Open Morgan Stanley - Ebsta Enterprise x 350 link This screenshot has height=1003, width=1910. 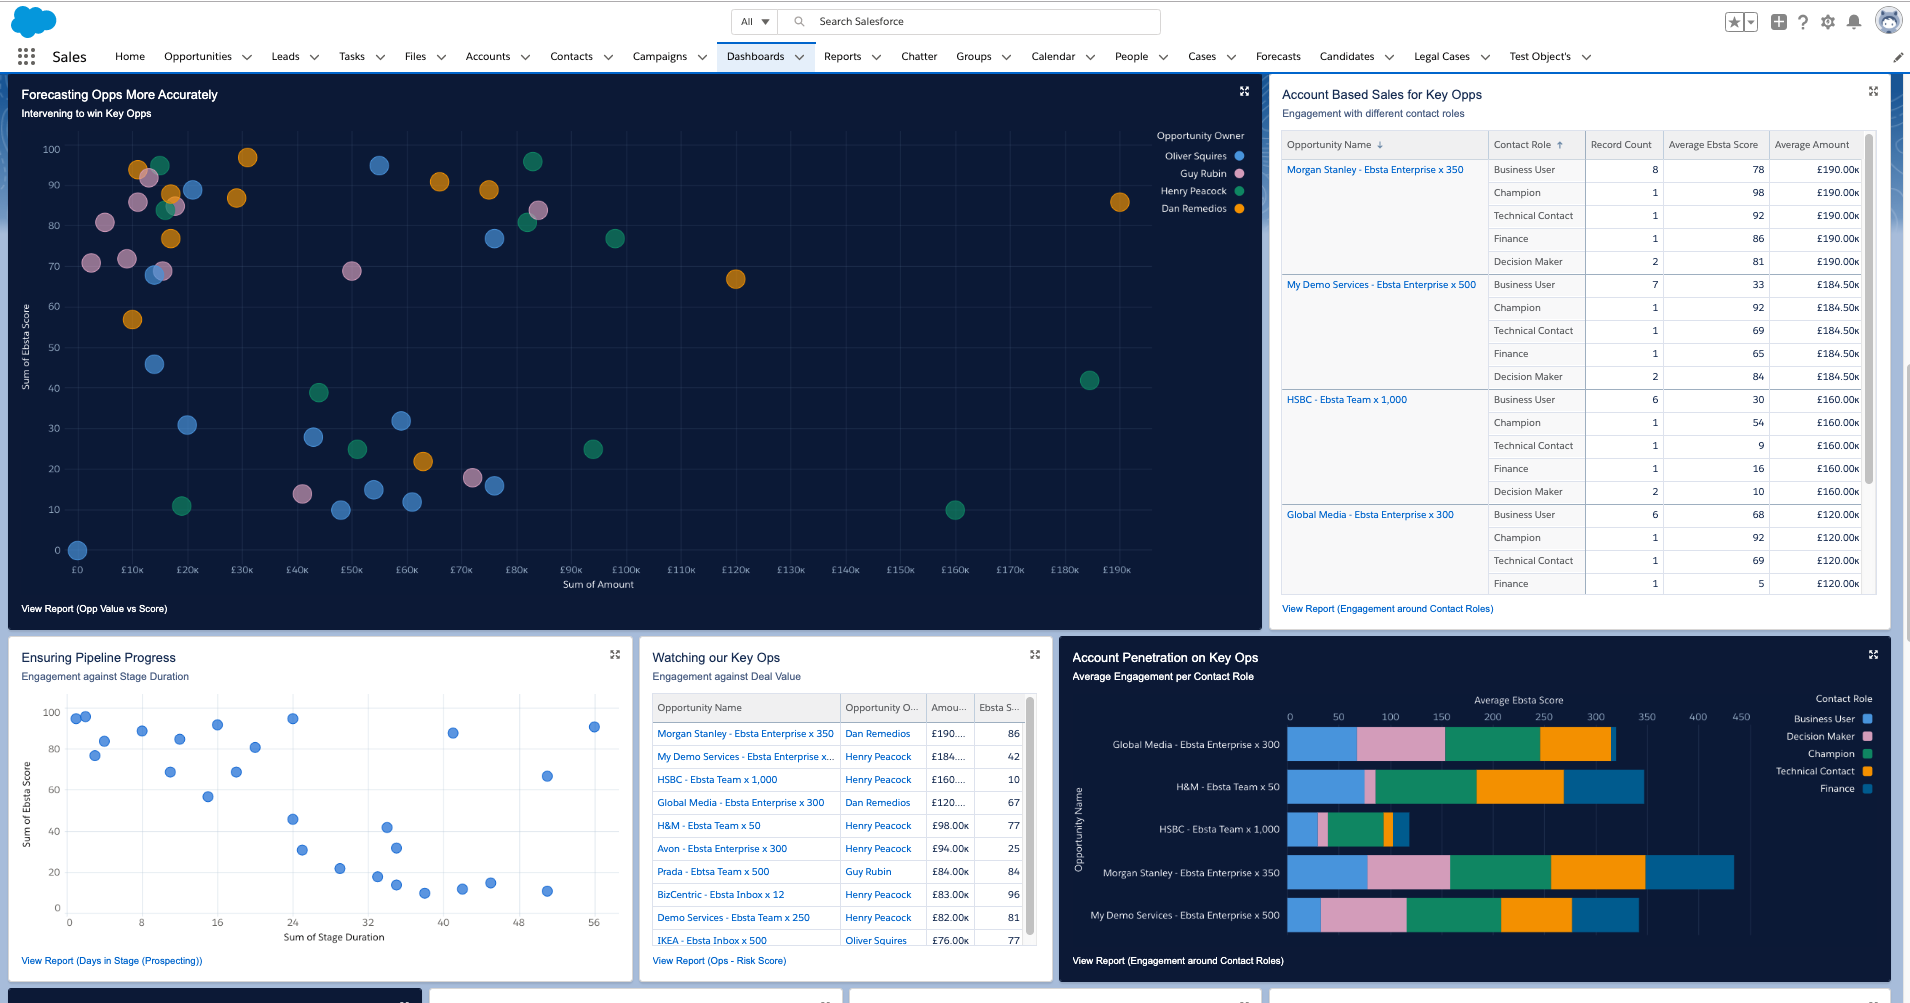1374,170
